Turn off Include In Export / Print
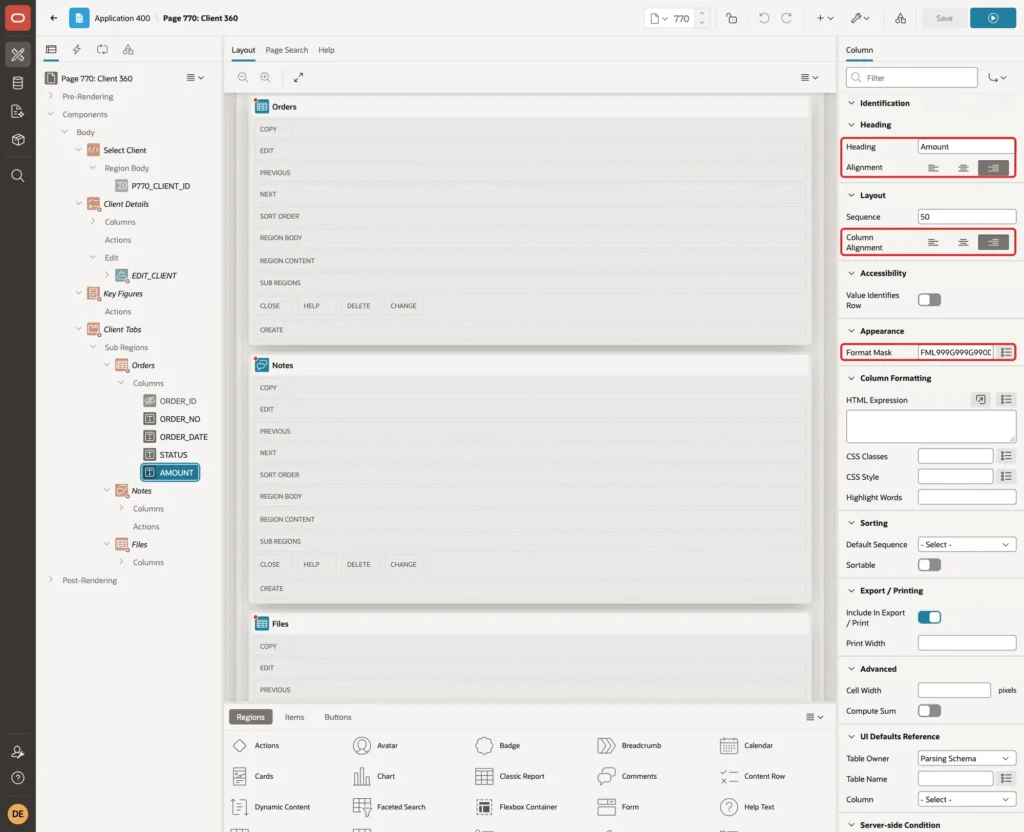 point(929,617)
